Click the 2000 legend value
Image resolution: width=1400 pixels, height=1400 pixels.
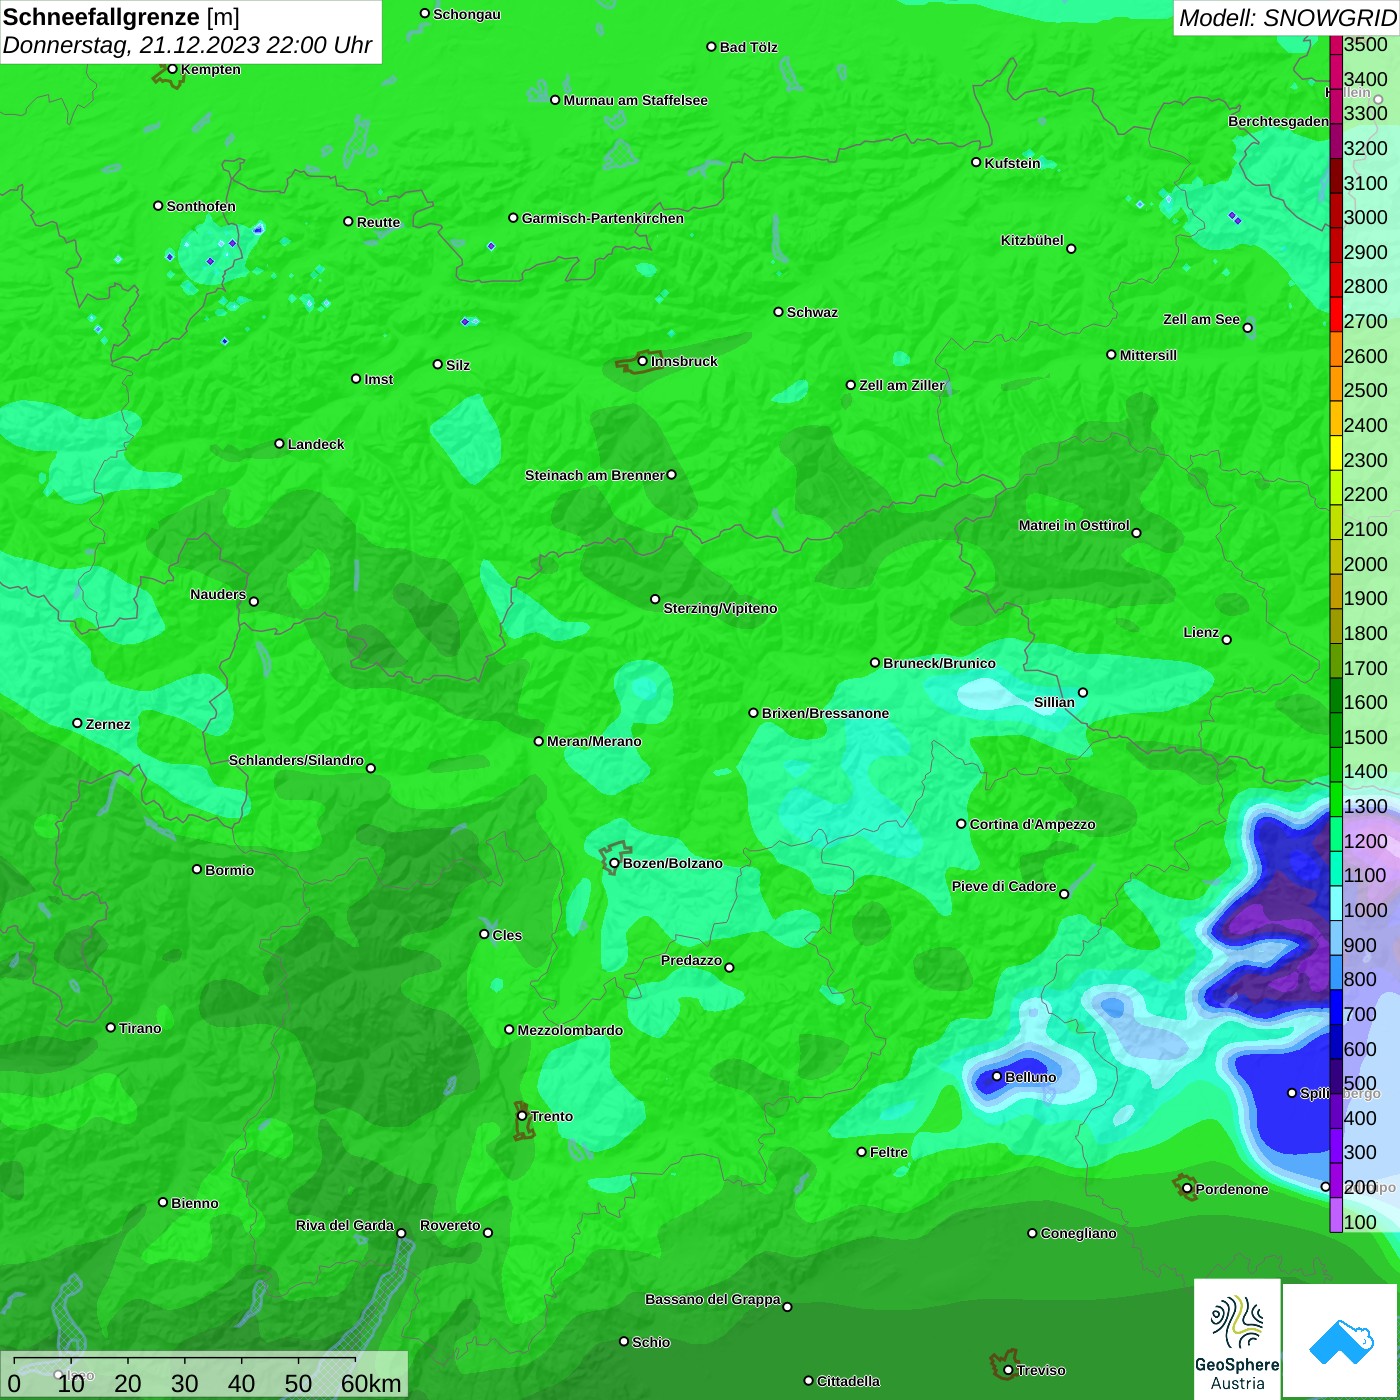[1366, 564]
